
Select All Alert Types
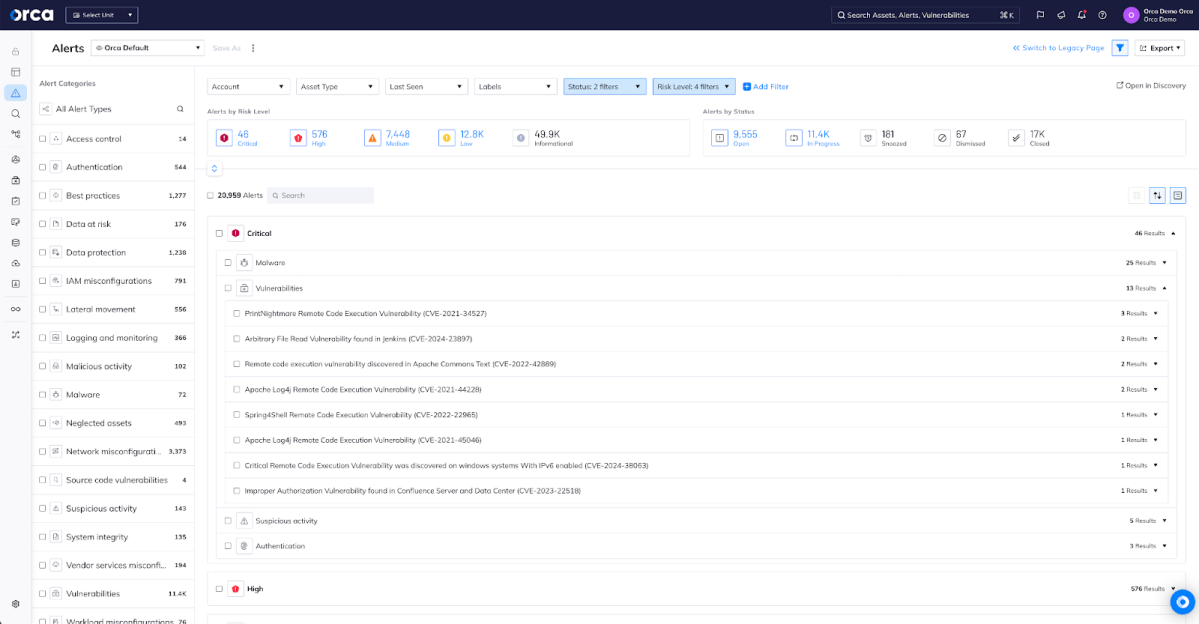pos(83,109)
